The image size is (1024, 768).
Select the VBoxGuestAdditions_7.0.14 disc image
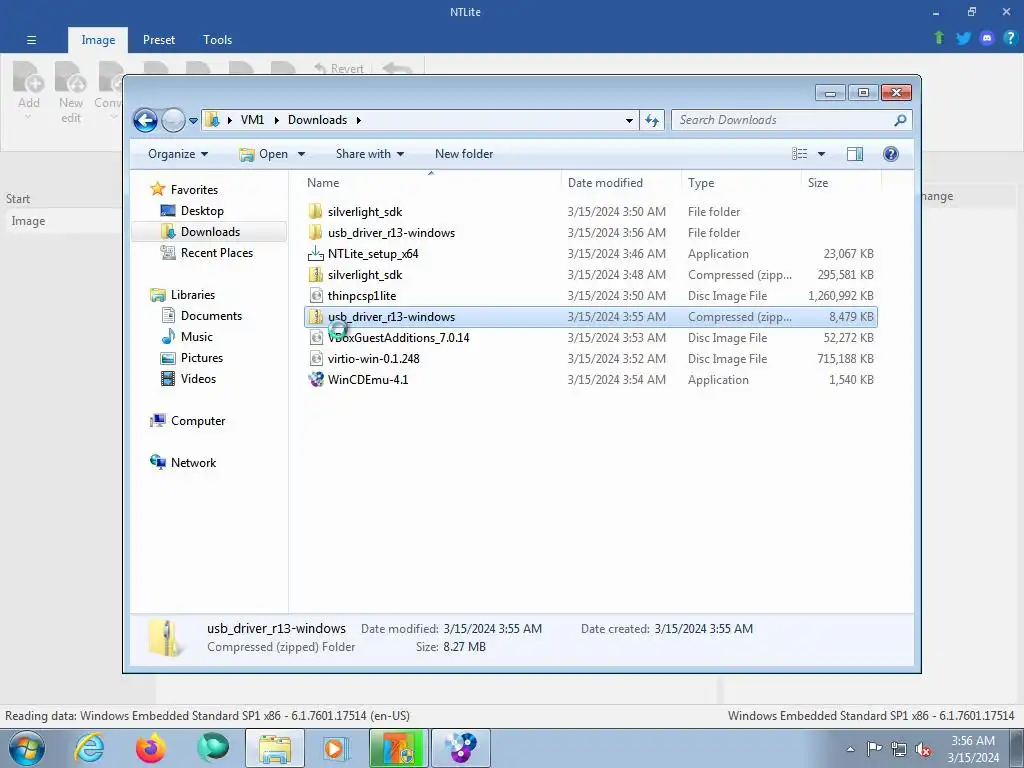pyautogui.click(x=590, y=338)
